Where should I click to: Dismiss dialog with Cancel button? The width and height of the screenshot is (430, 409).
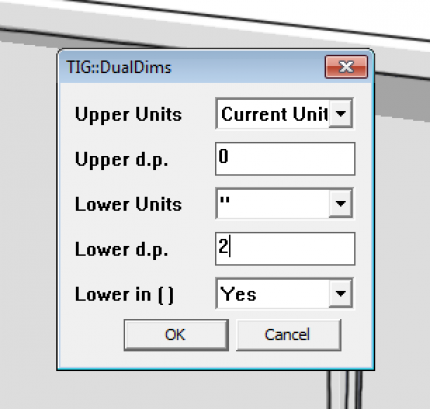pyautogui.click(x=288, y=335)
